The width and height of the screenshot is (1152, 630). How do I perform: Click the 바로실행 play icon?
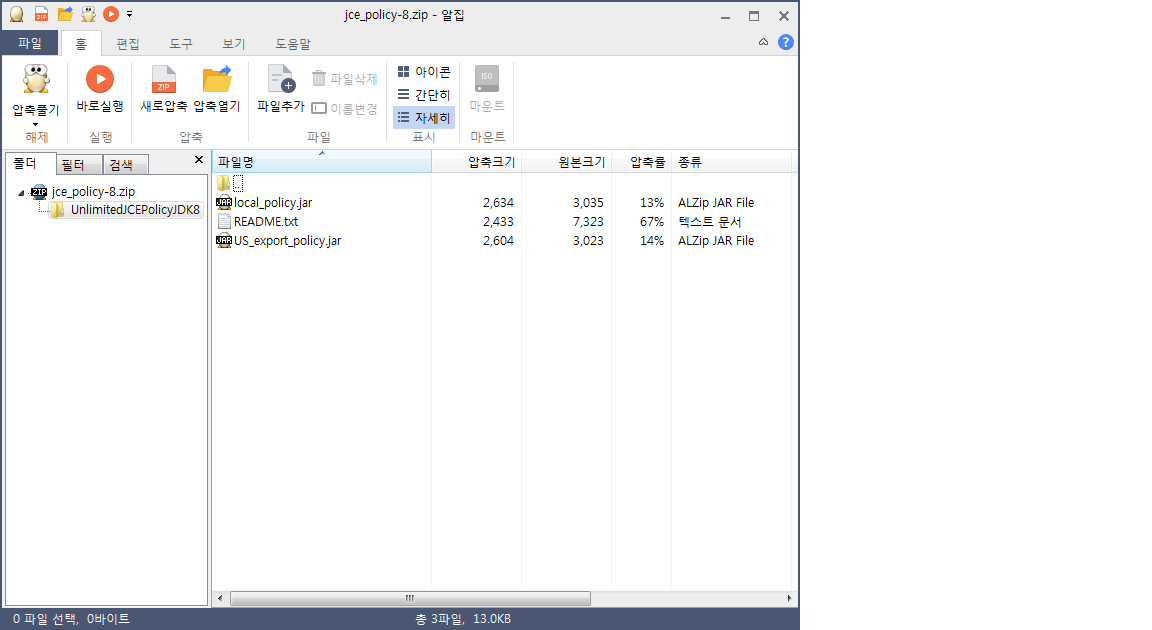coord(100,79)
